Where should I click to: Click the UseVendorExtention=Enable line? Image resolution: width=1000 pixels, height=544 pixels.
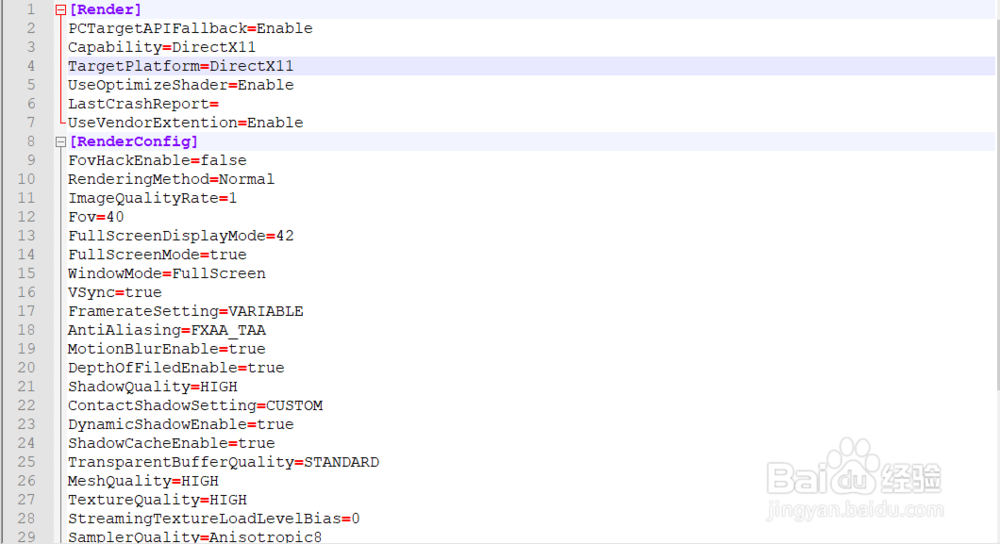pyautogui.click(x=186, y=122)
